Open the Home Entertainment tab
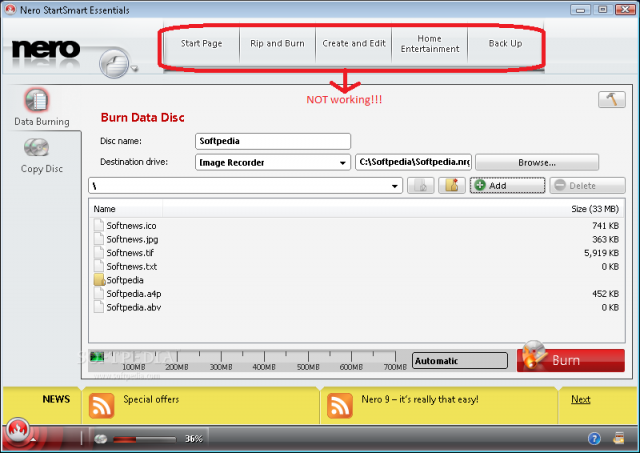 (430, 44)
